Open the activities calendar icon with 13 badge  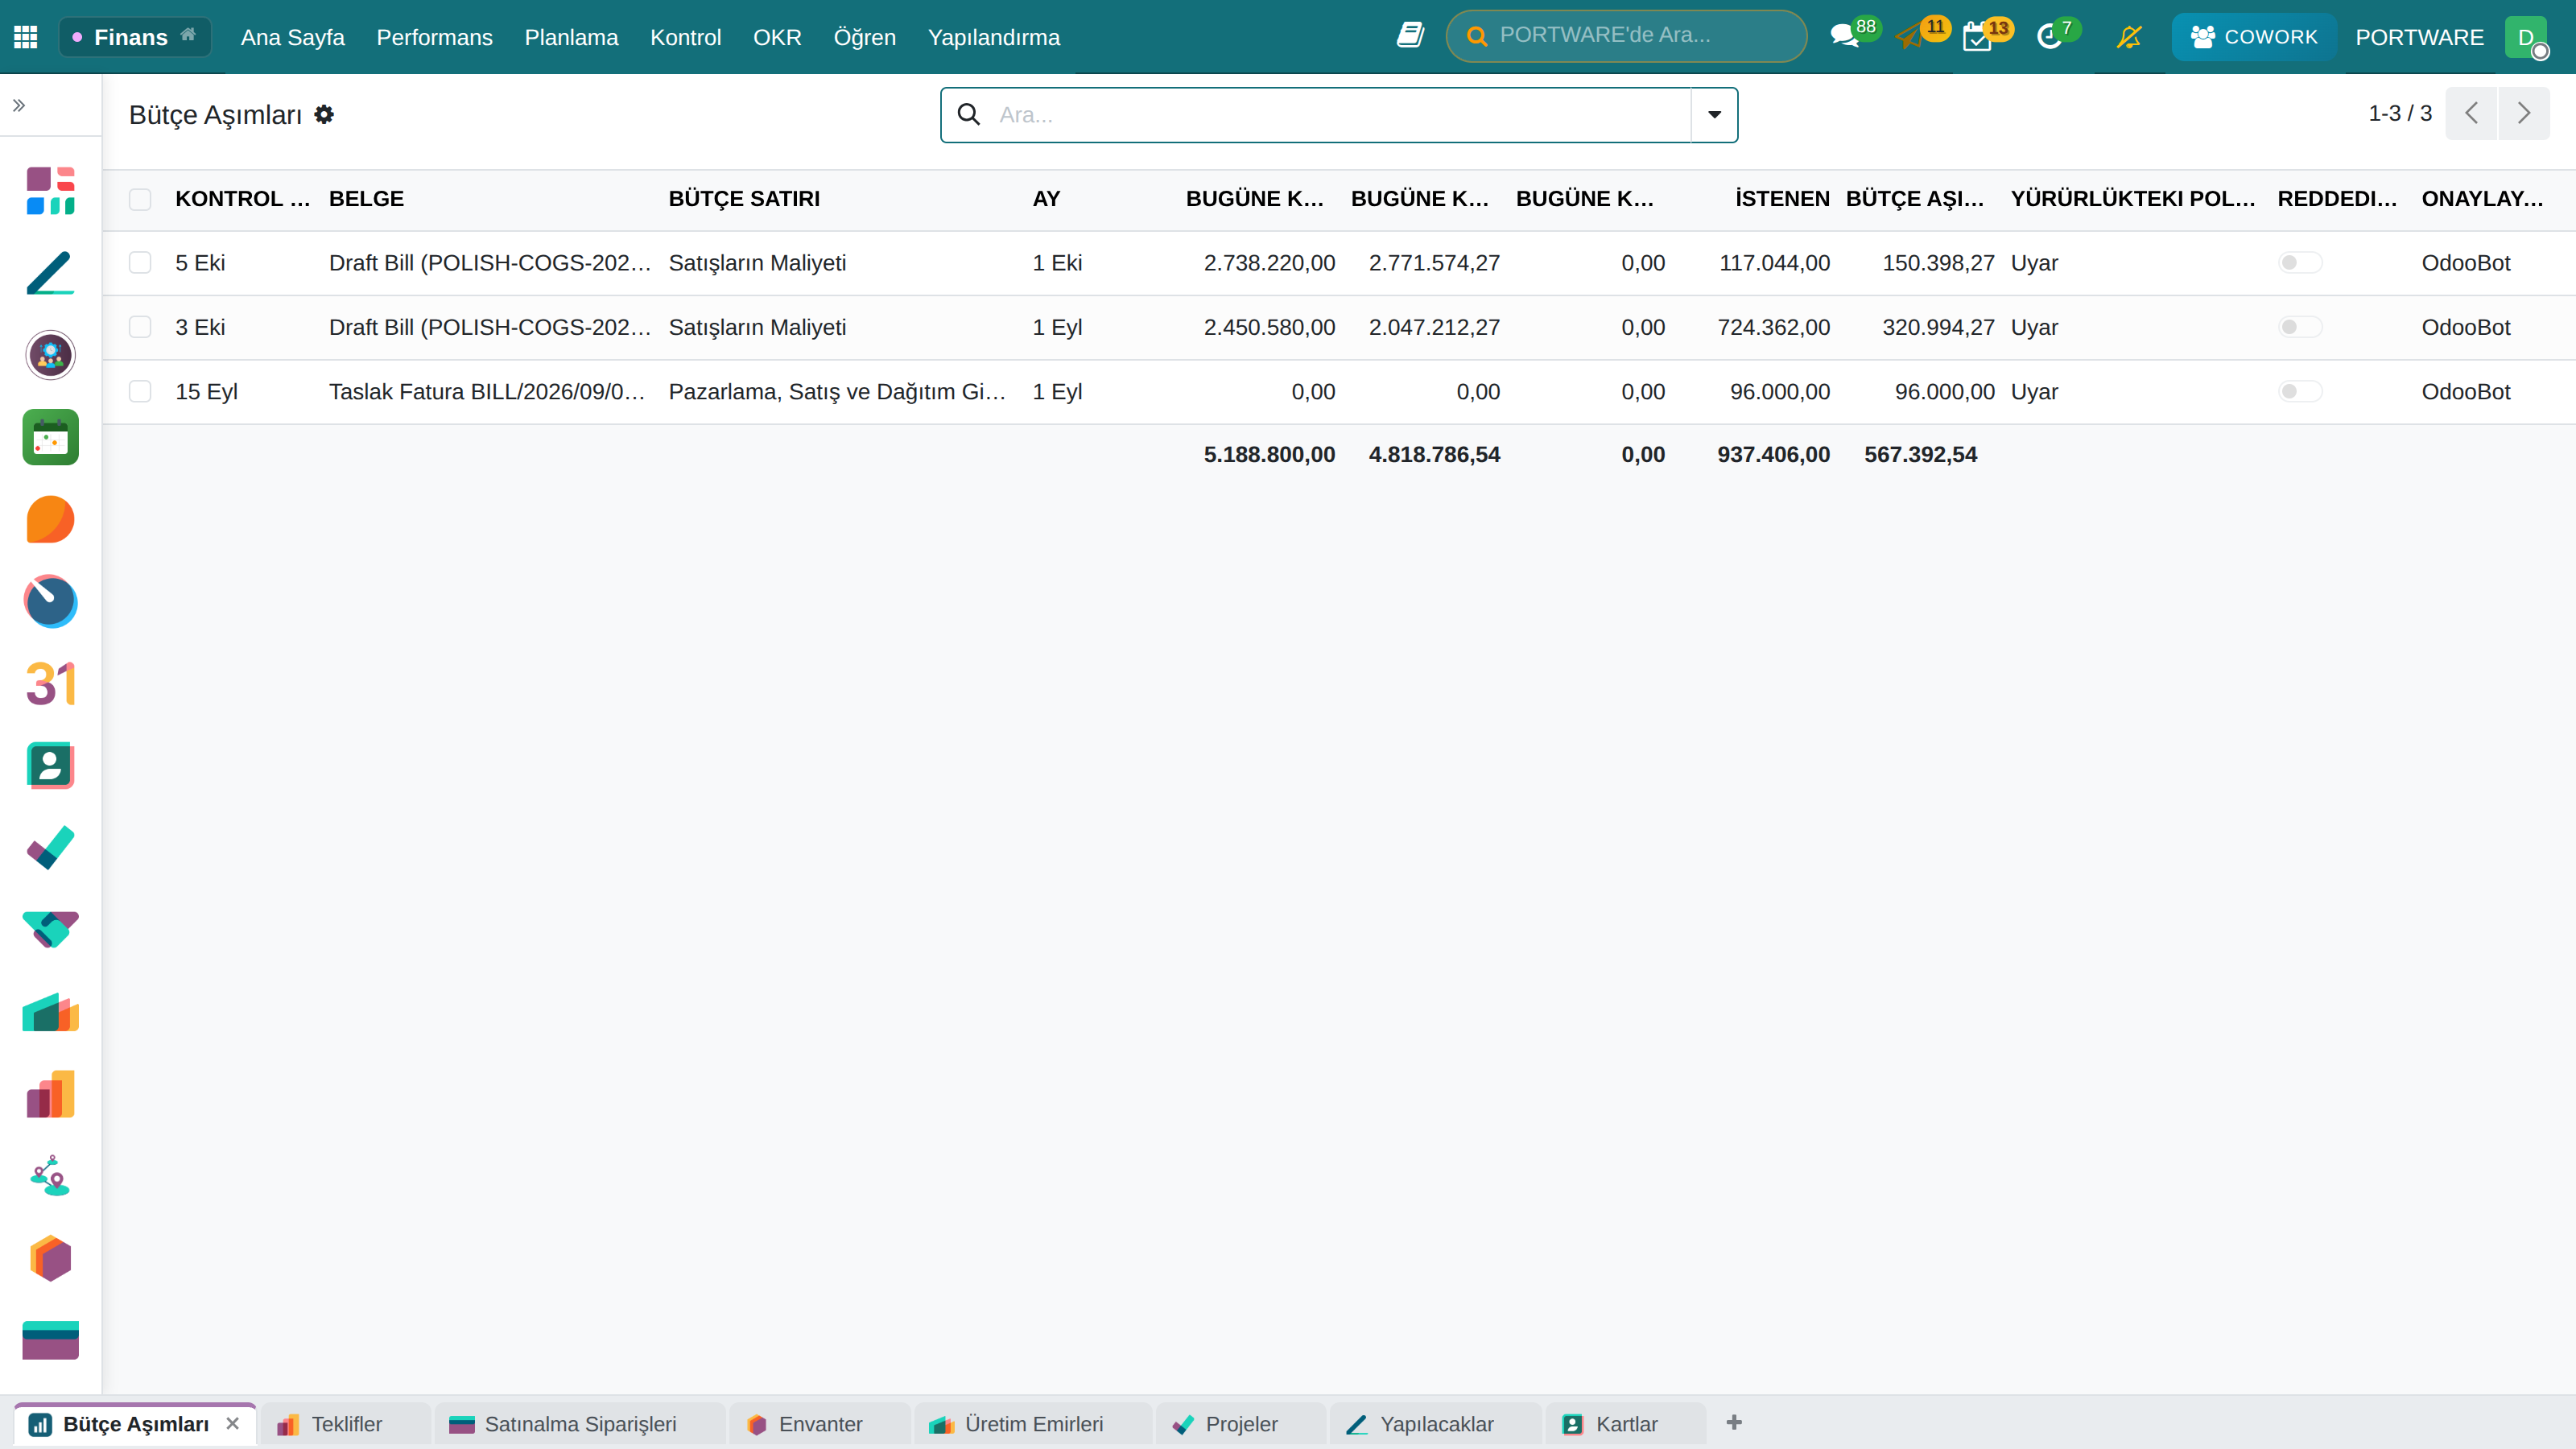point(1978,37)
